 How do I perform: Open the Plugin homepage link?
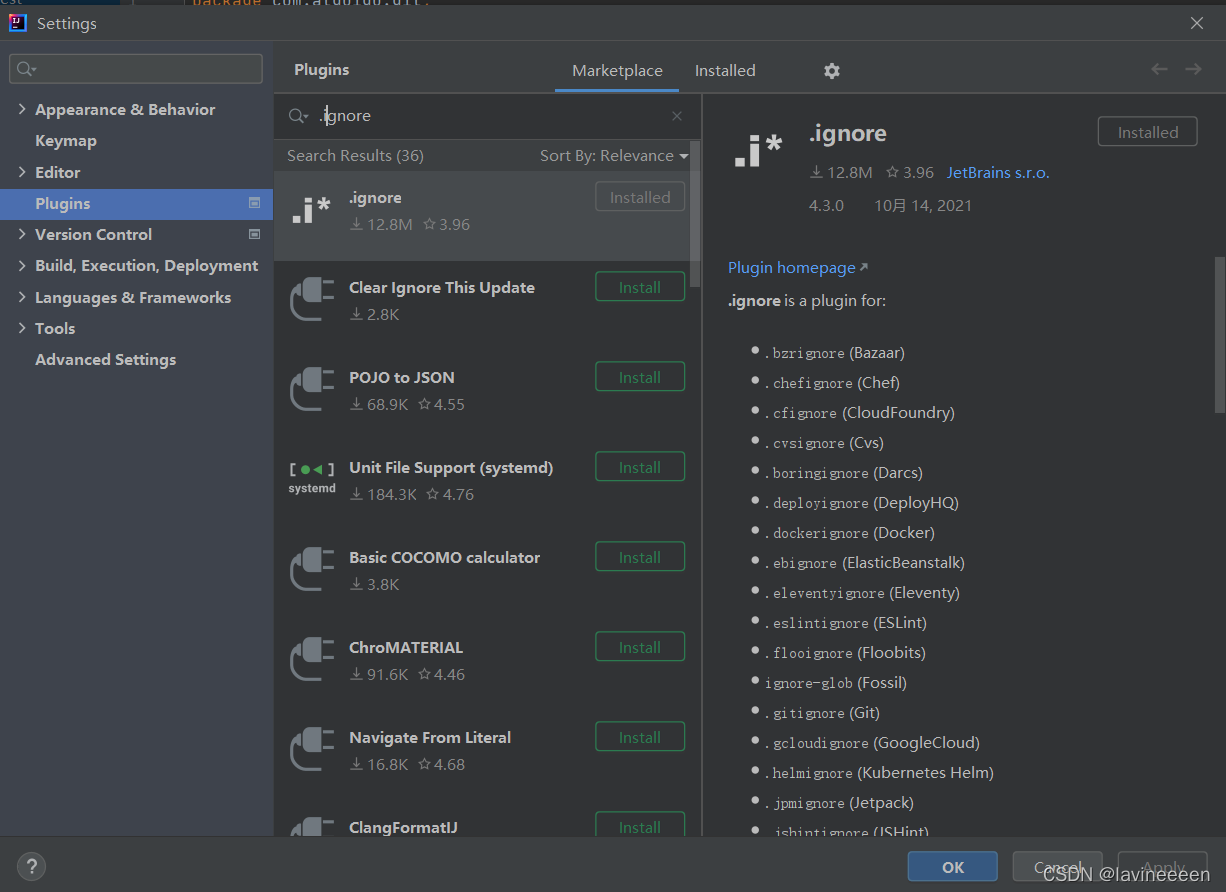(x=798, y=268)
